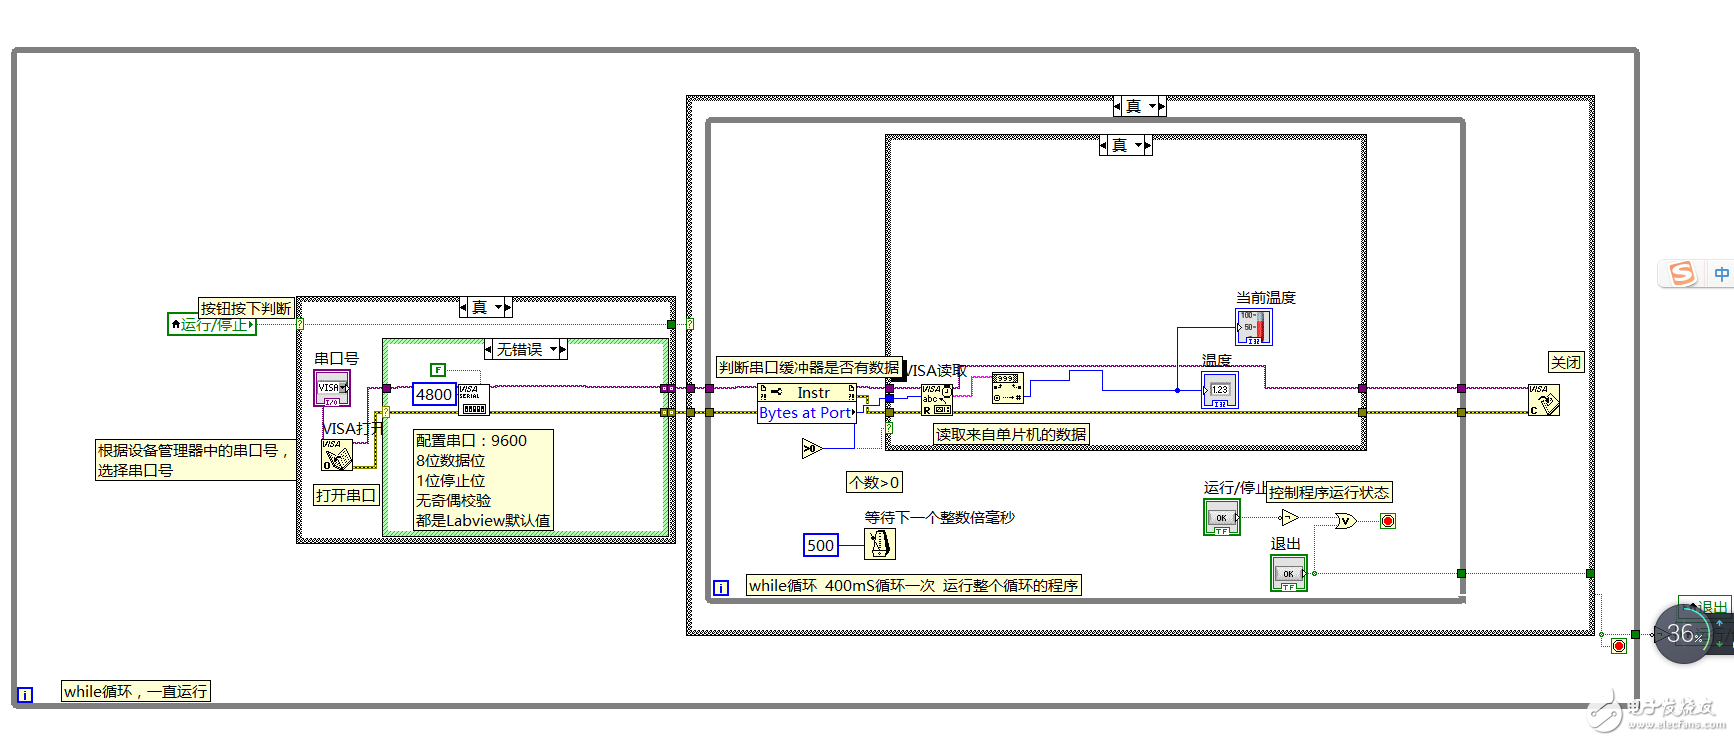Click the while循环，一直运行 comment

136,691
